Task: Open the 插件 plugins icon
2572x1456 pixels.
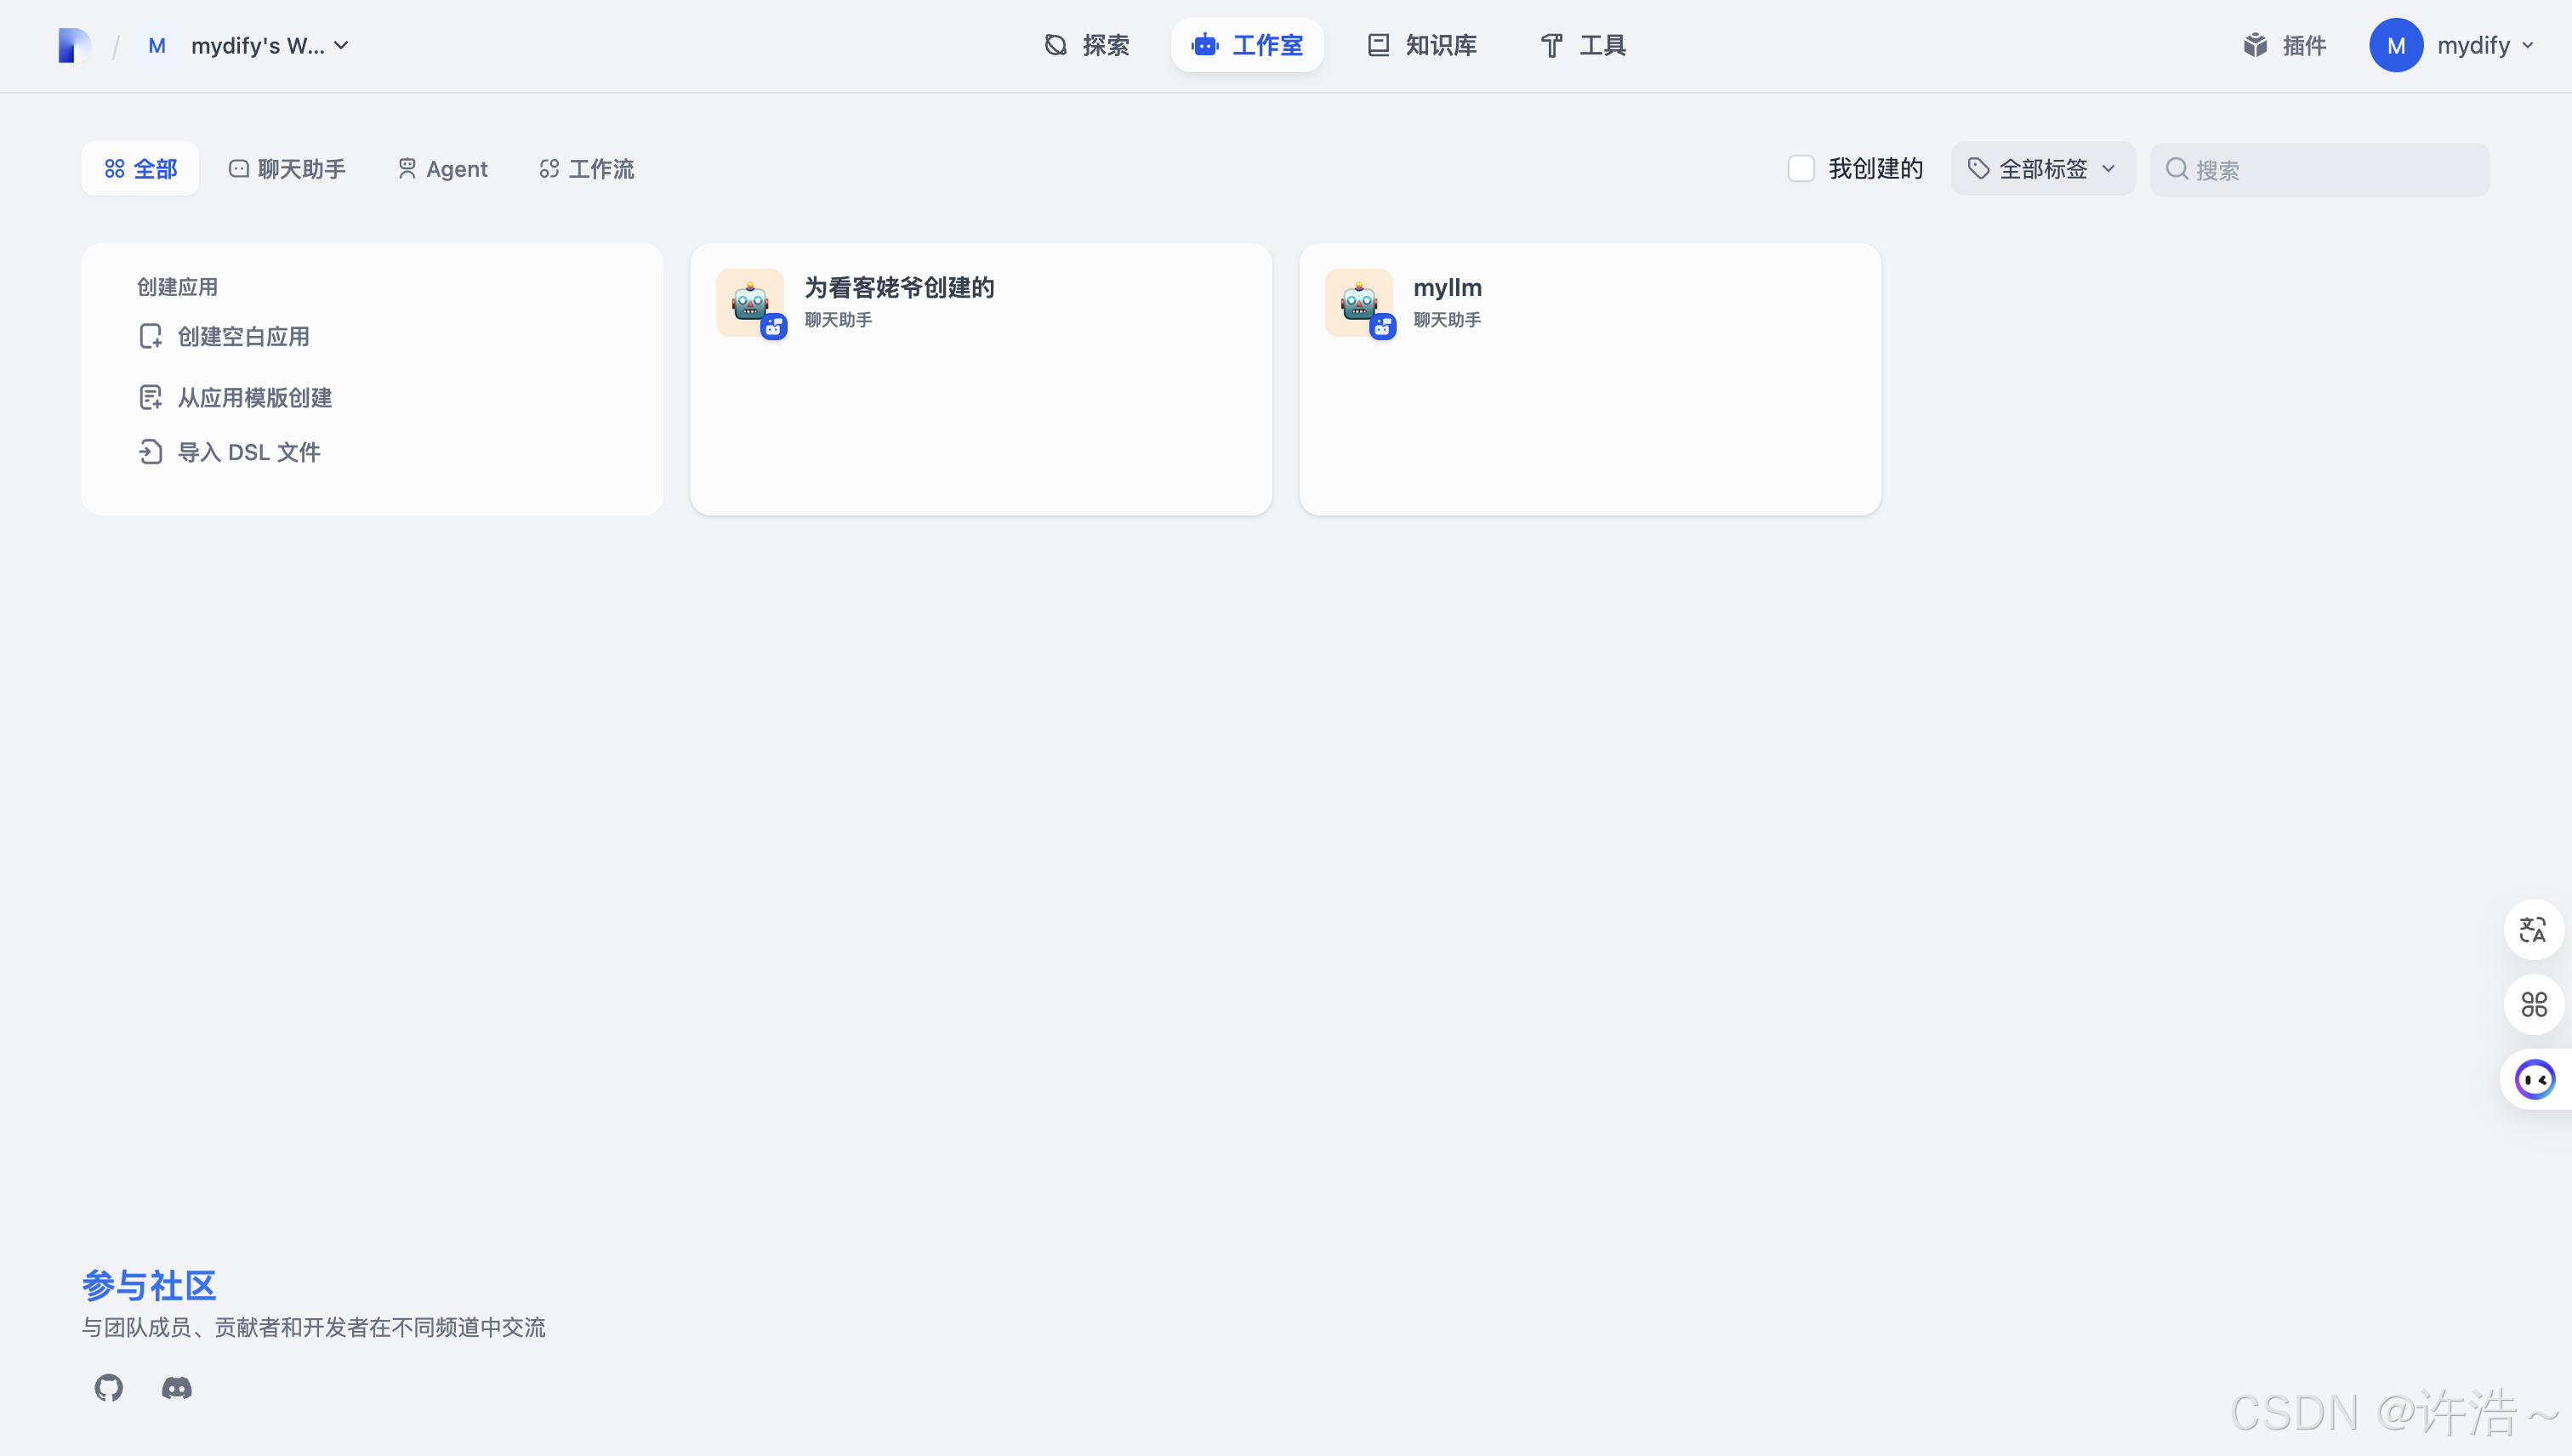Action: (x=2255, y=45)
